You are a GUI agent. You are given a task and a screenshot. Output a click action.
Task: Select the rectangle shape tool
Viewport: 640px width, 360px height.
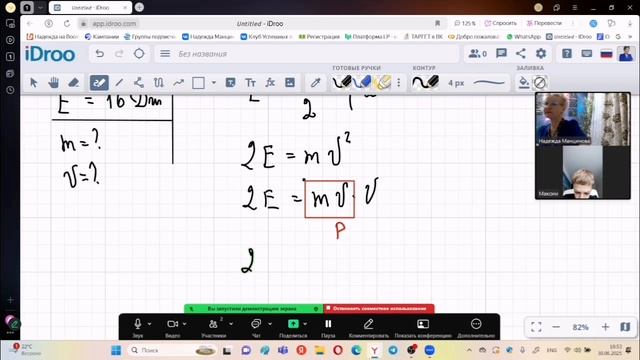198,83
